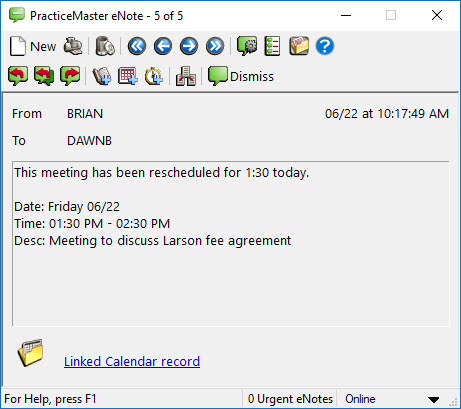This screenshot has height=409, width=461.
Task: Click the yellow folder icon in top toolbar
Action: (299, 46)
